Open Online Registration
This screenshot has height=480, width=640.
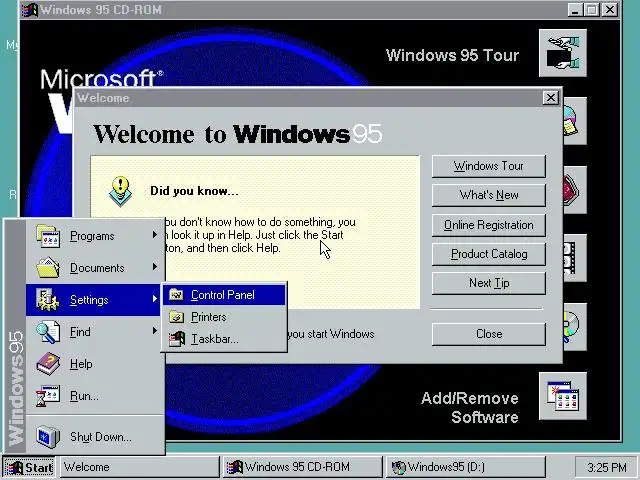click(489, 225)
